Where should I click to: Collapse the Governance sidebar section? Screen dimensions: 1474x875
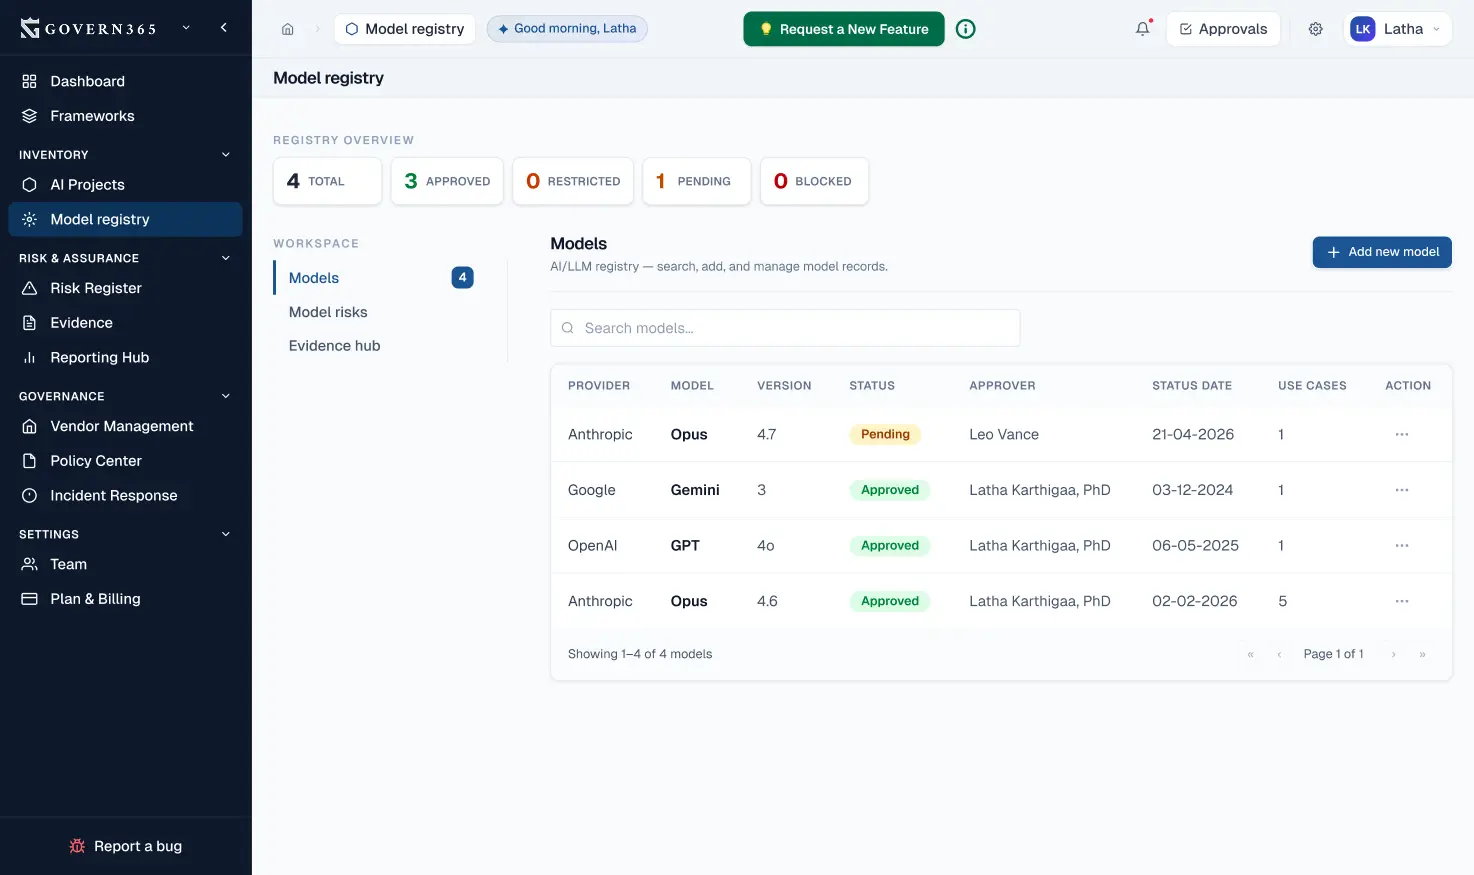225,396
